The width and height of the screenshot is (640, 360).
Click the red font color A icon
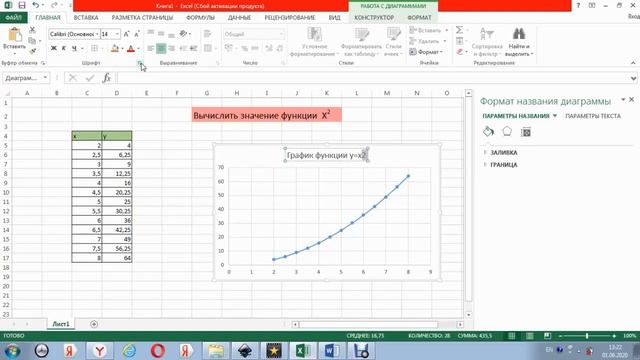coord(131,49)
